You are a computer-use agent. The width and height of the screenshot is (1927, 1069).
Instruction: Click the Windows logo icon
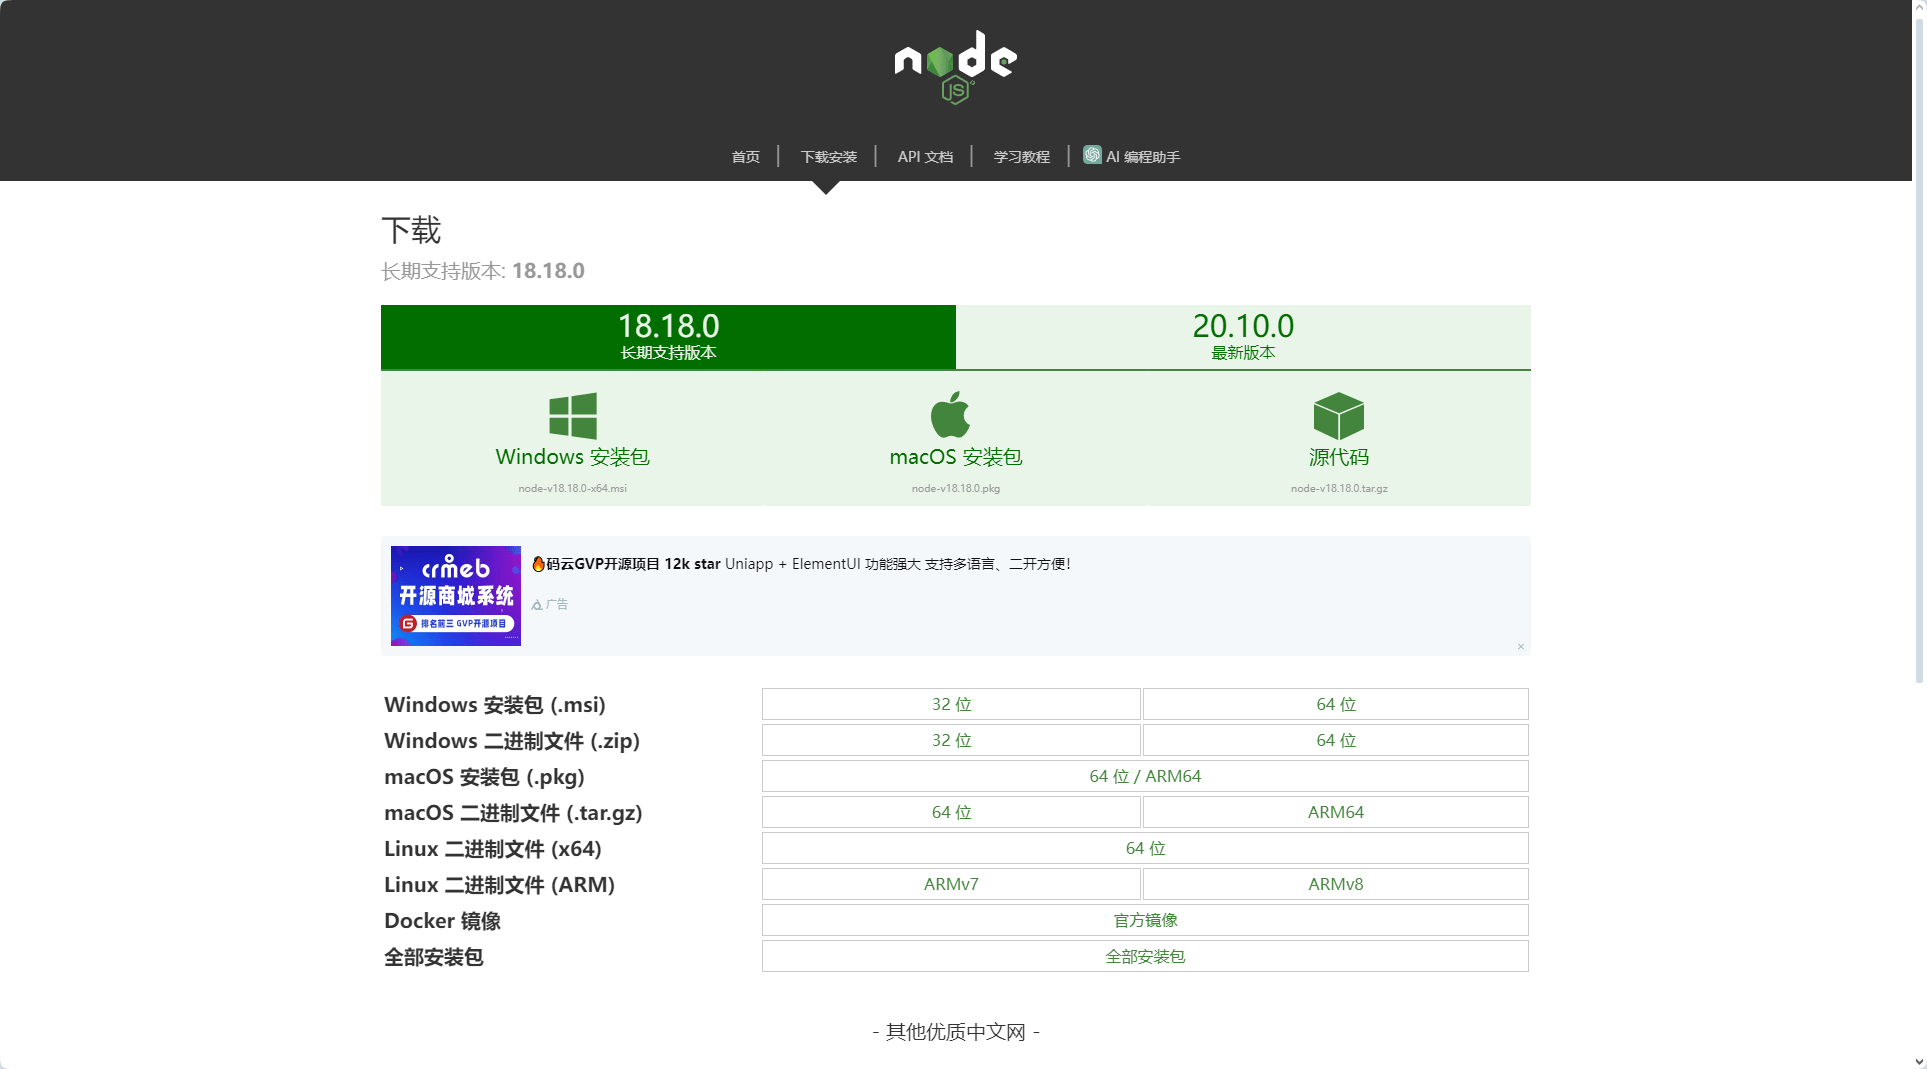click(x=573, y=415)
